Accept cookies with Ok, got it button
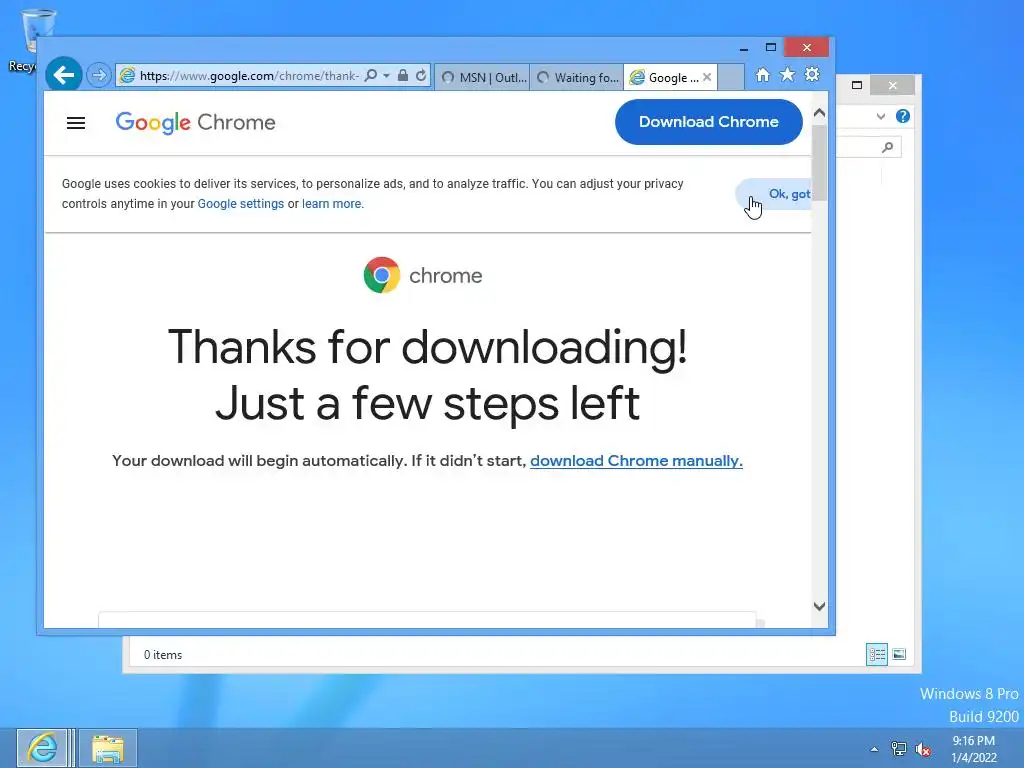 click(x=774, y=194)
